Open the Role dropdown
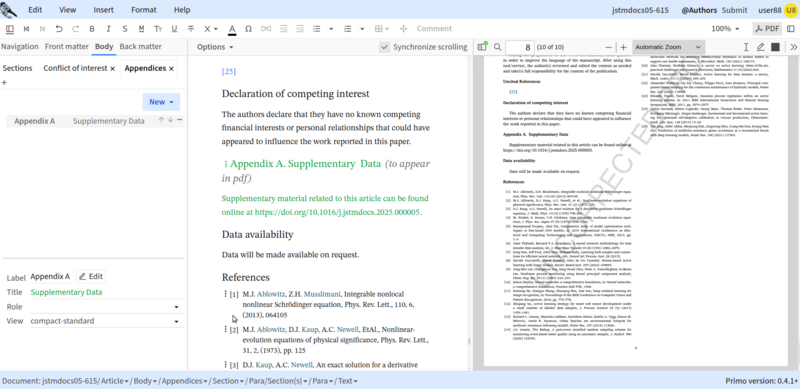 point(106,307)
